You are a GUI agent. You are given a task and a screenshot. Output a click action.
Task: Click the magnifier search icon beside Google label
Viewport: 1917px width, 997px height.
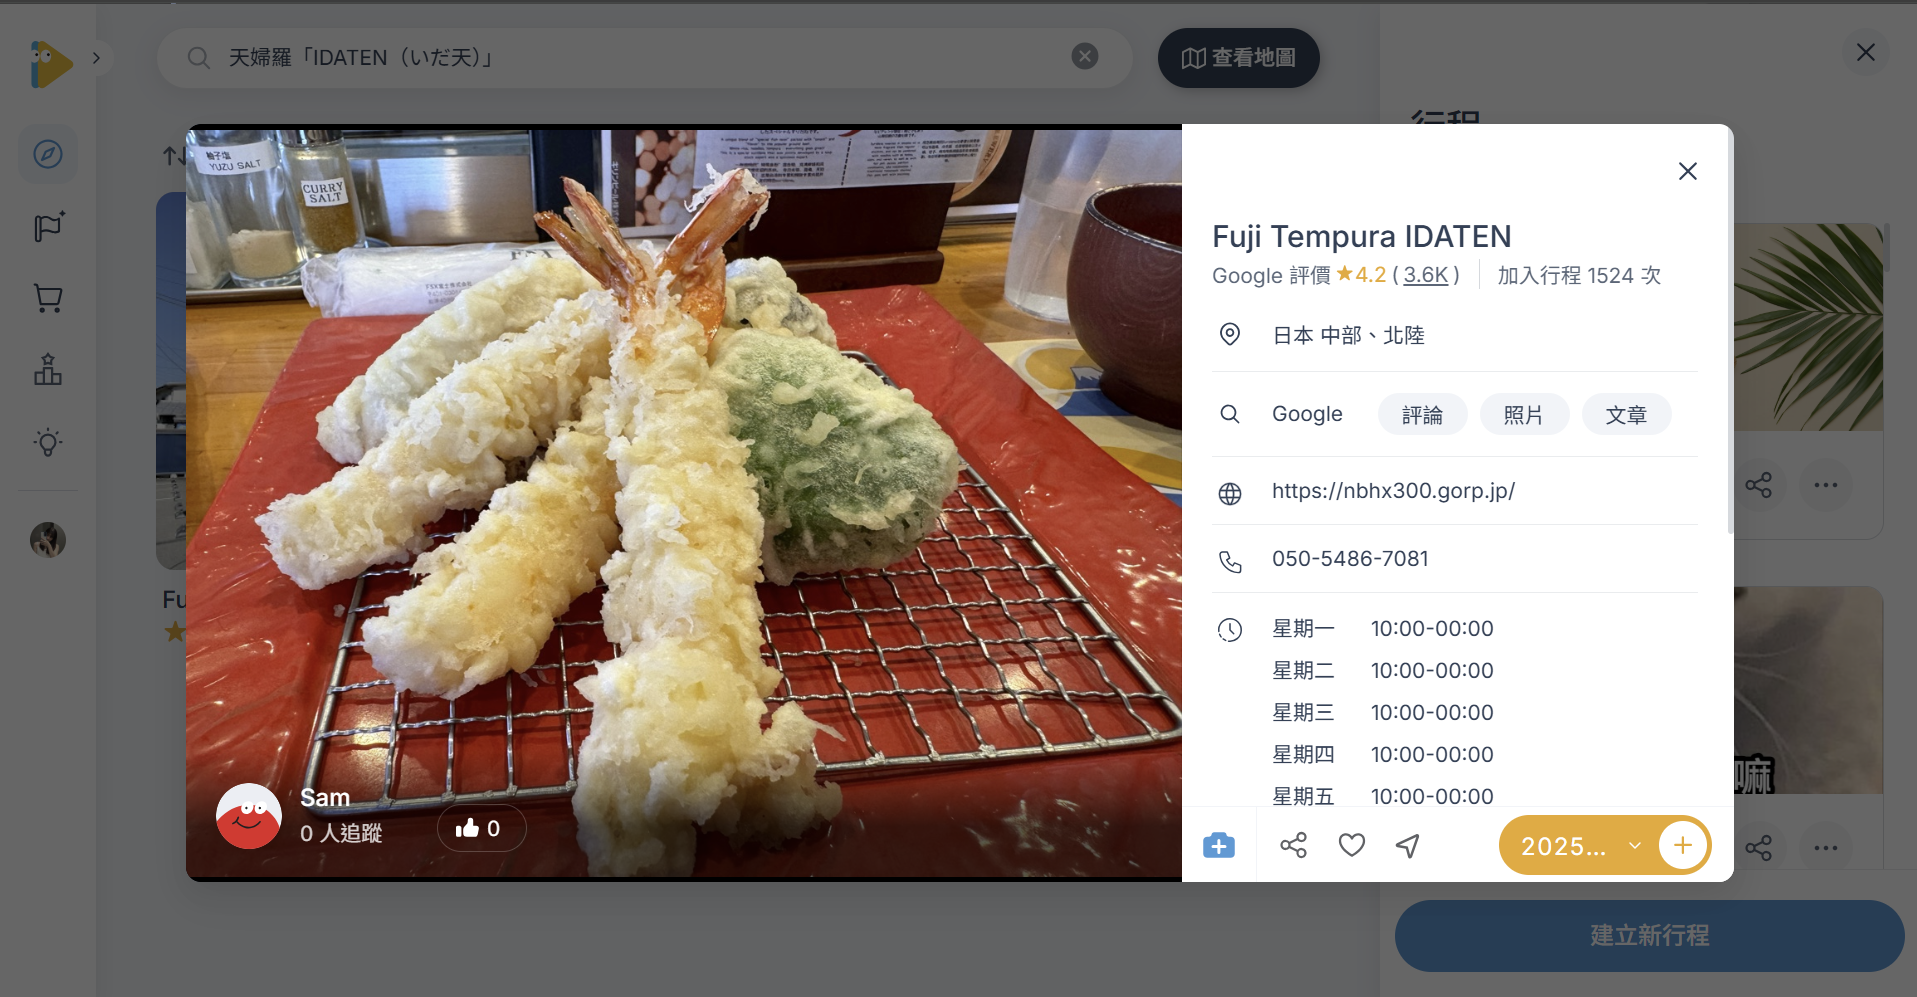pyautogui.click(x=1230, y=414)
